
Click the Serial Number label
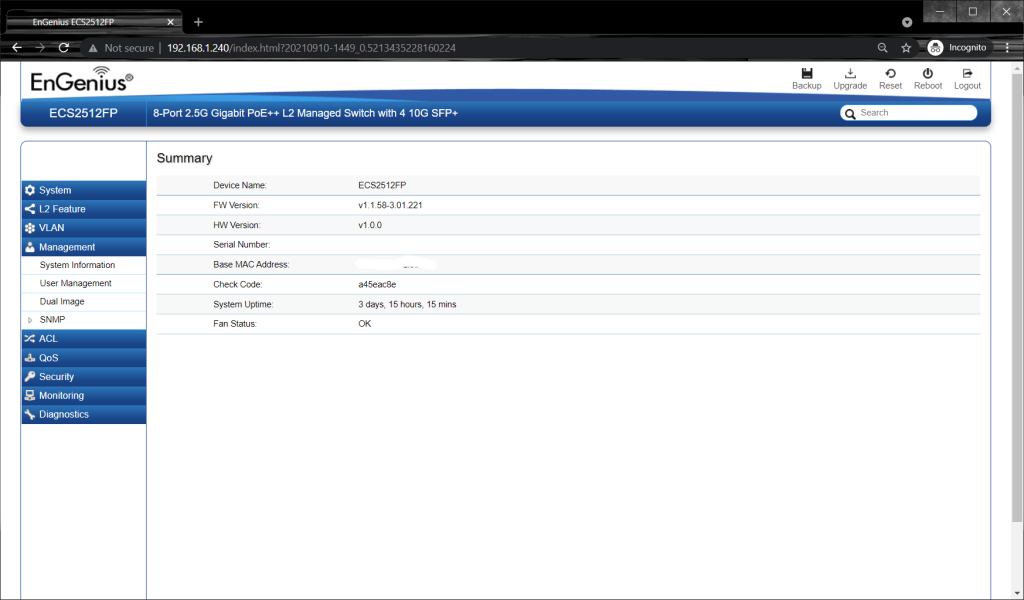tap(242, 245)
